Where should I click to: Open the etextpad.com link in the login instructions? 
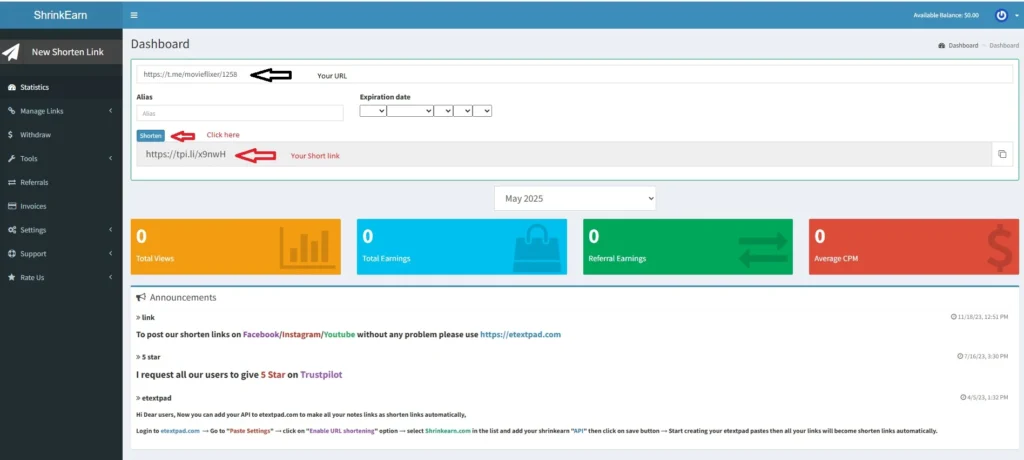[x=180, y=431]
